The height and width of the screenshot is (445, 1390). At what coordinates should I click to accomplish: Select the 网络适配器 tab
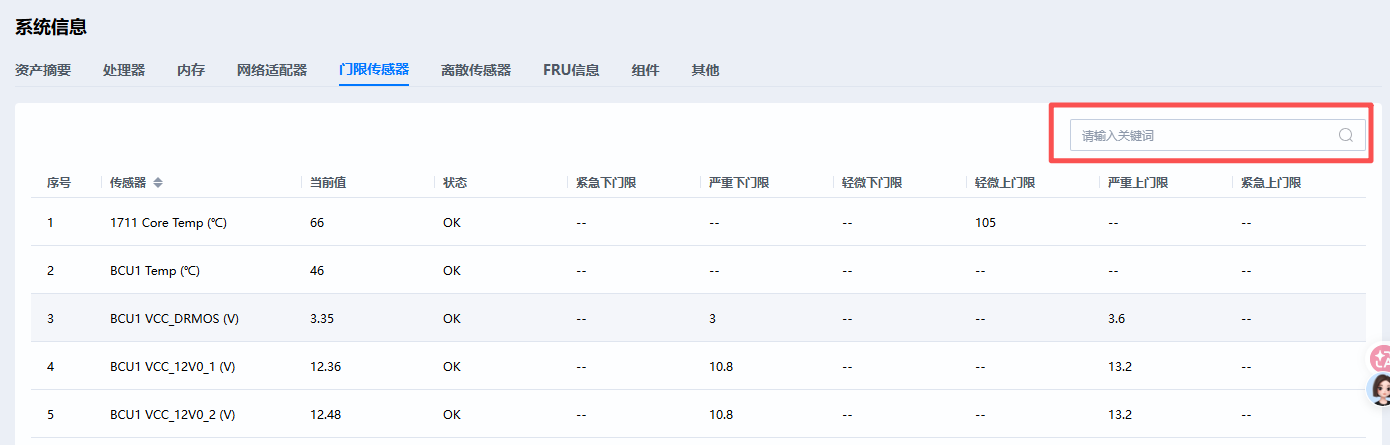(x=272, y=70)
